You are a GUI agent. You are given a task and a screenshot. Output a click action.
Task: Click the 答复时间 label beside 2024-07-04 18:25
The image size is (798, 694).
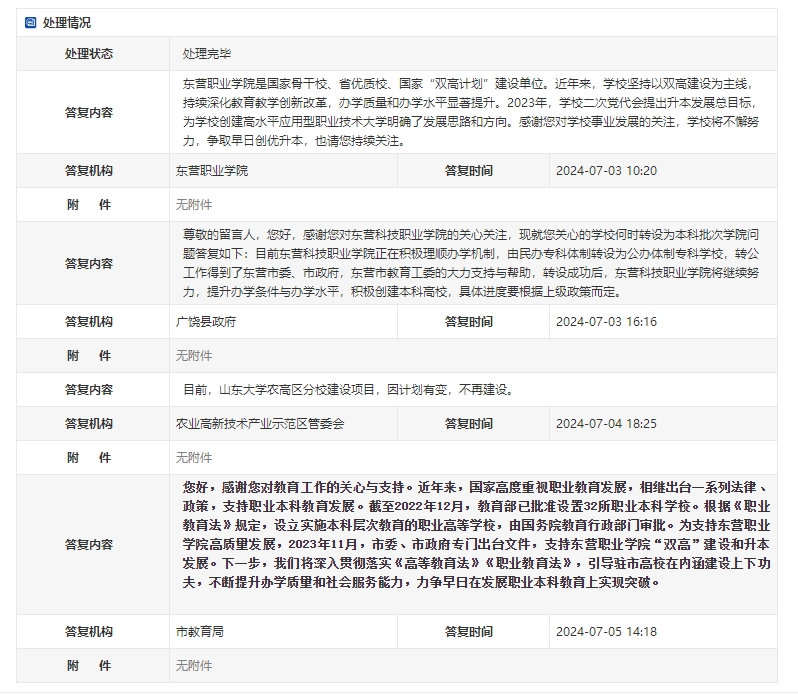point(469,424)
